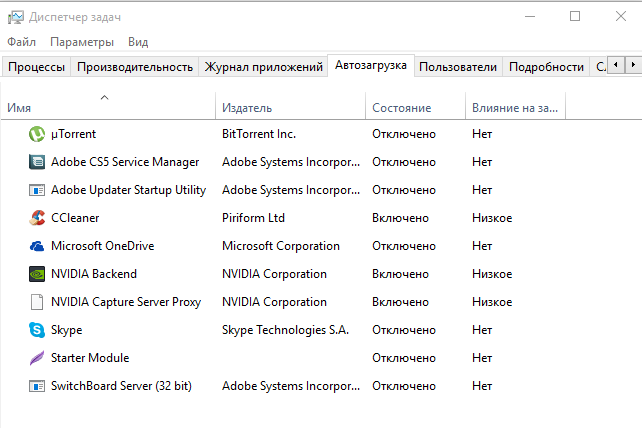Image resolution: width=642 pixels, height=428 pixels.
Task: Select the CCleaner entry name
Action: click(75, 218)
